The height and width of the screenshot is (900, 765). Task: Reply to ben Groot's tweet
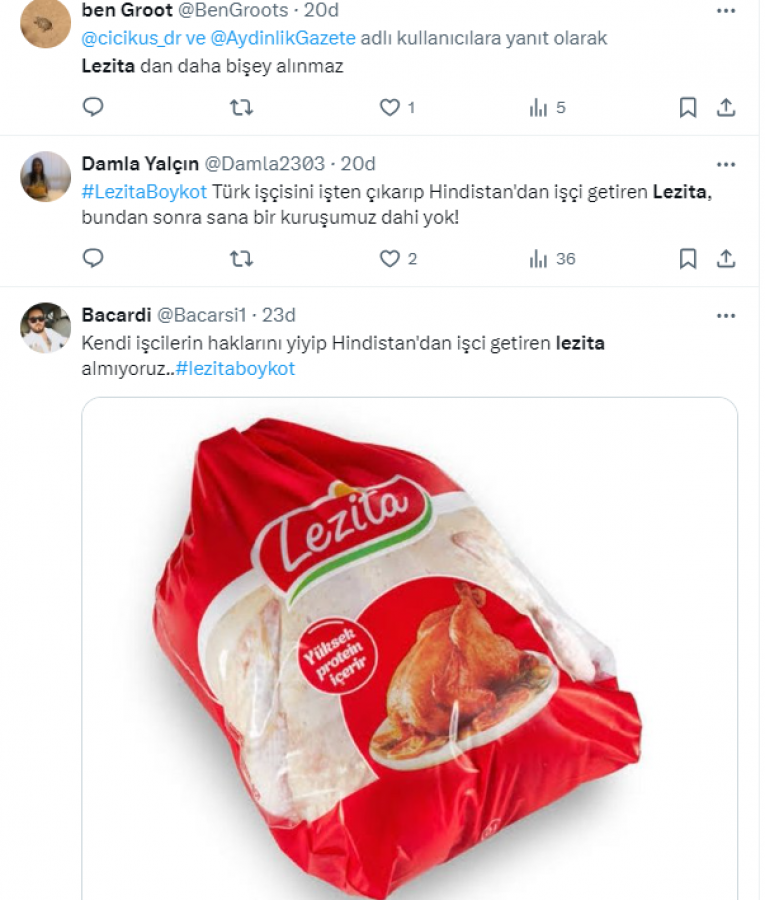93,107
